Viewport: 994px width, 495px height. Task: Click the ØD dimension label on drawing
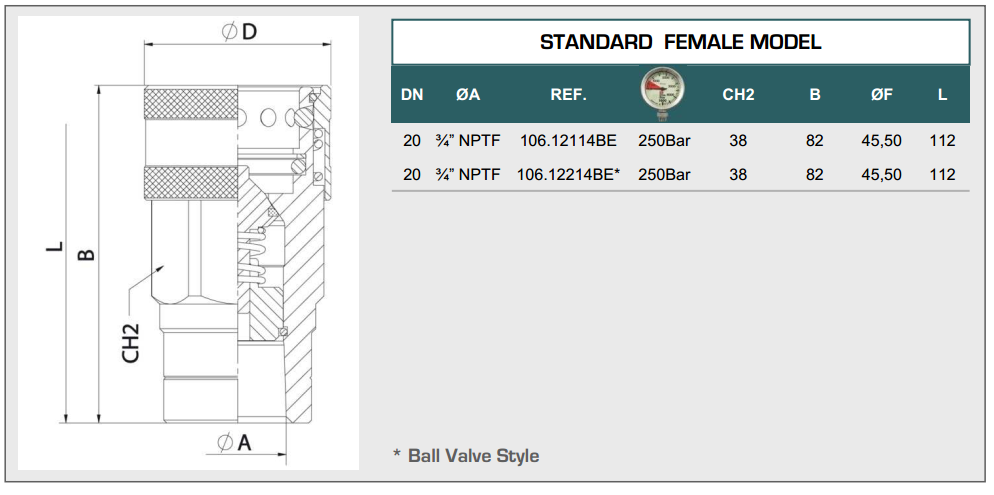pos(240,32)
